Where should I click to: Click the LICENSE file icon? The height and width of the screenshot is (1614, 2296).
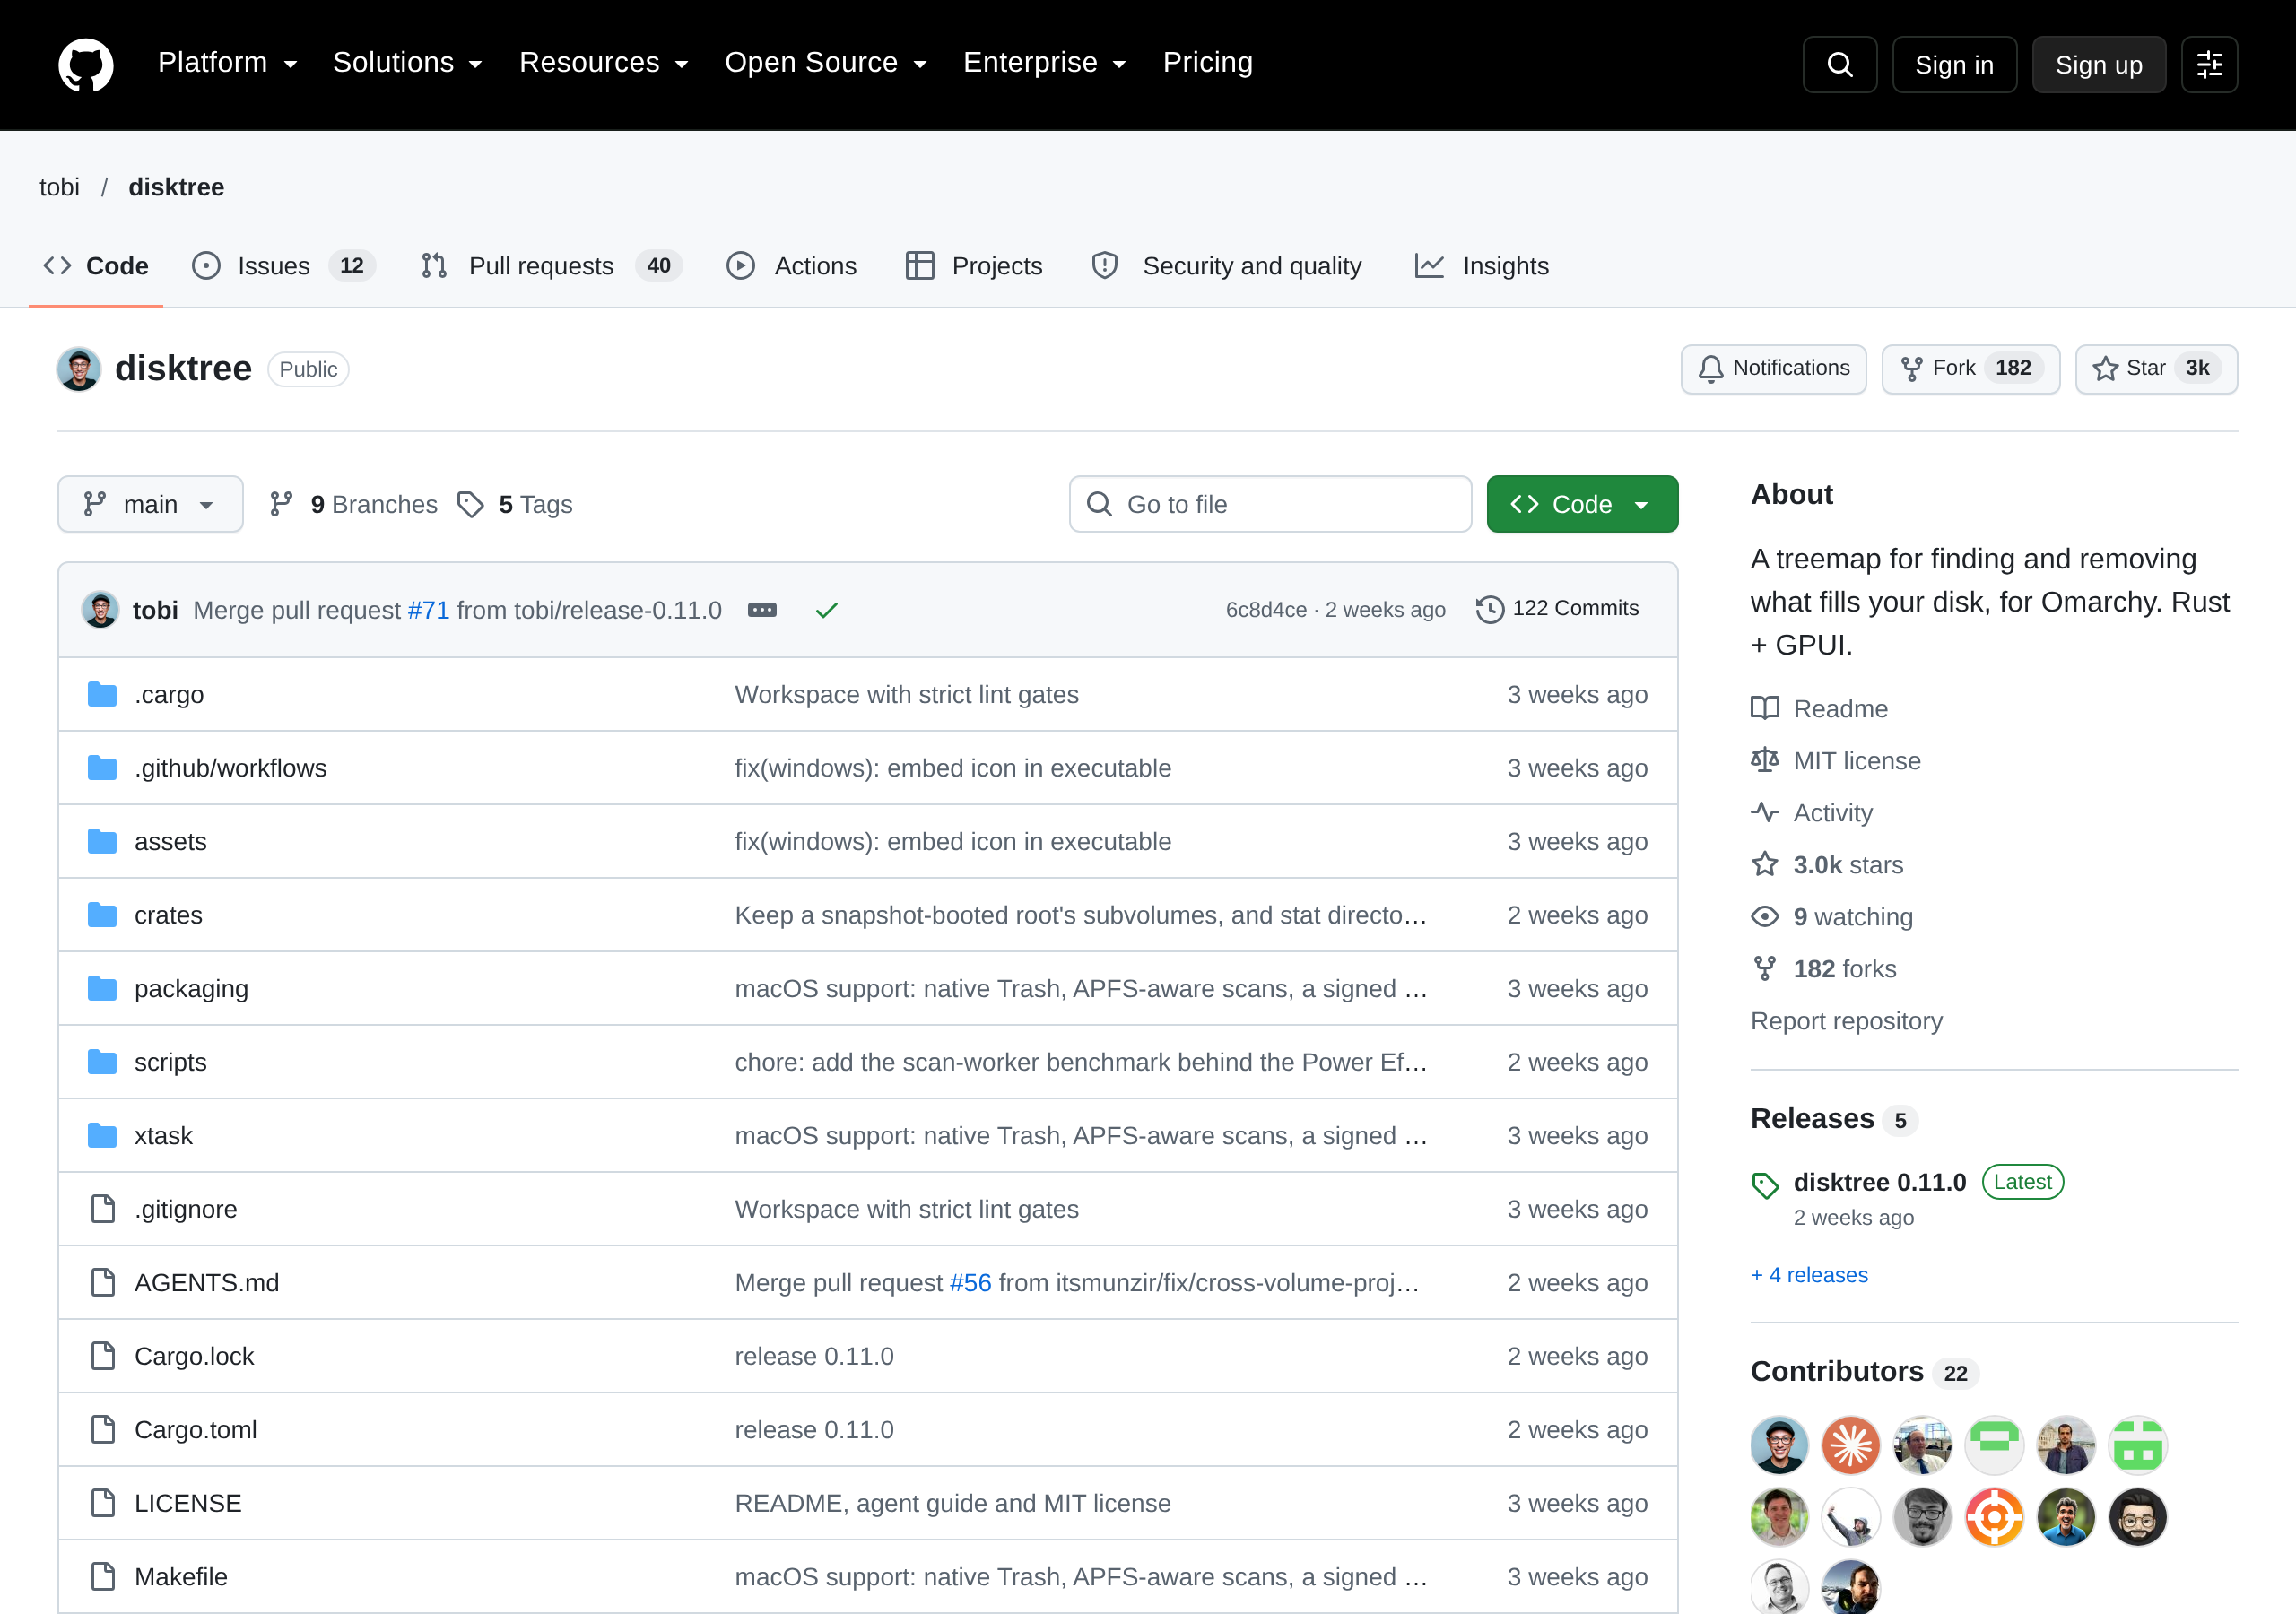pos(103,1503)
